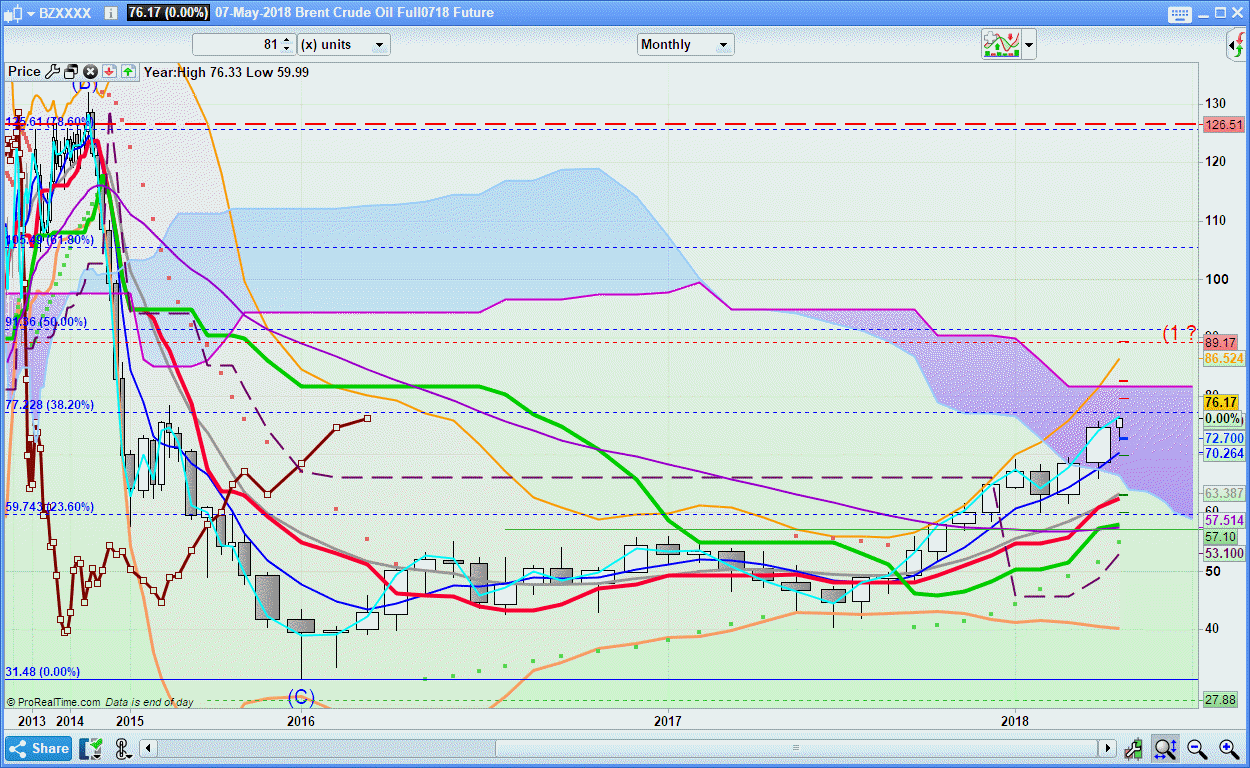Click the 72.700 blue price label

(1224, 438)
